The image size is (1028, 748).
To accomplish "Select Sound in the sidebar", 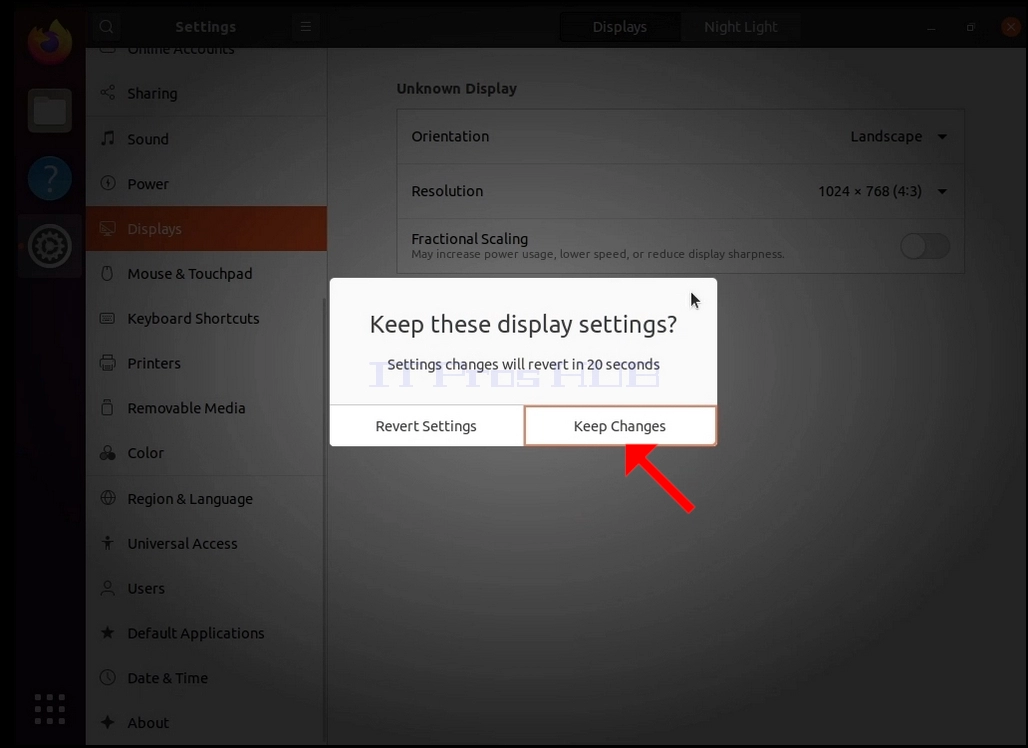I will (206, 139).
